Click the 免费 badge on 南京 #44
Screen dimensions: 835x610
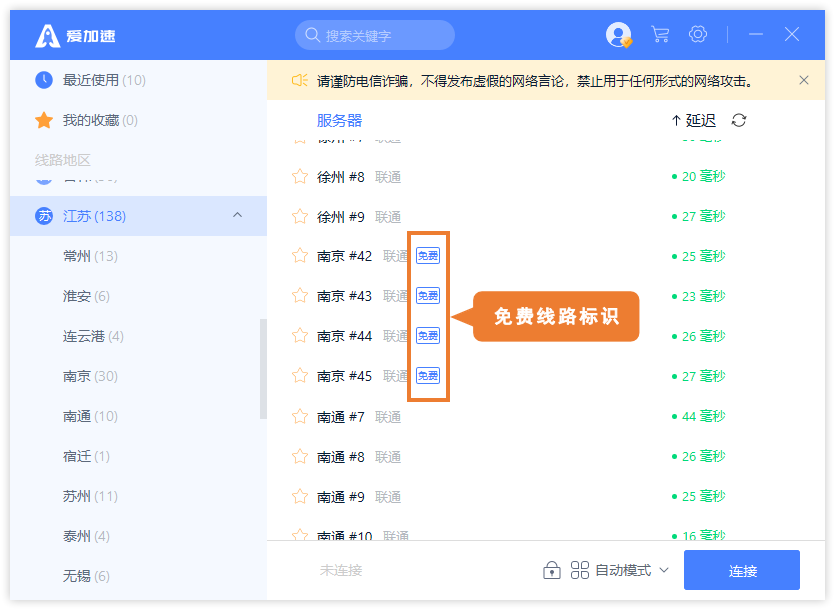(428, 336)
